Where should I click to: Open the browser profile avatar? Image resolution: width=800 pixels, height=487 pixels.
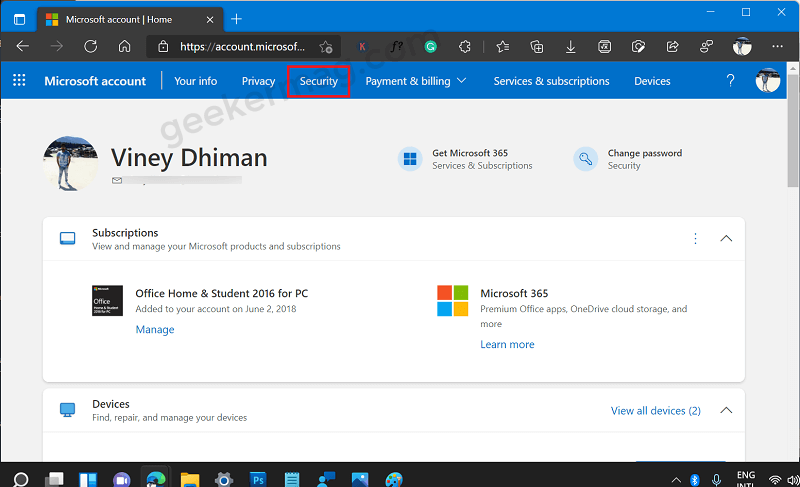click(742, 47)
